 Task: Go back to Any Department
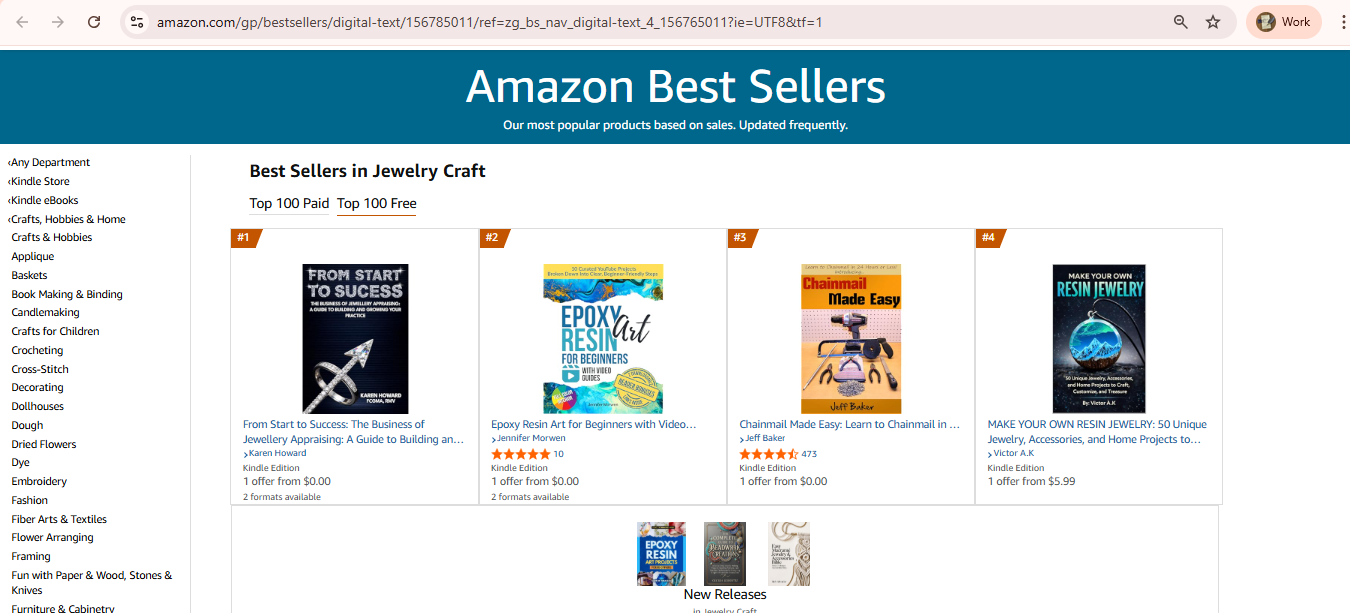pos(50,162)
